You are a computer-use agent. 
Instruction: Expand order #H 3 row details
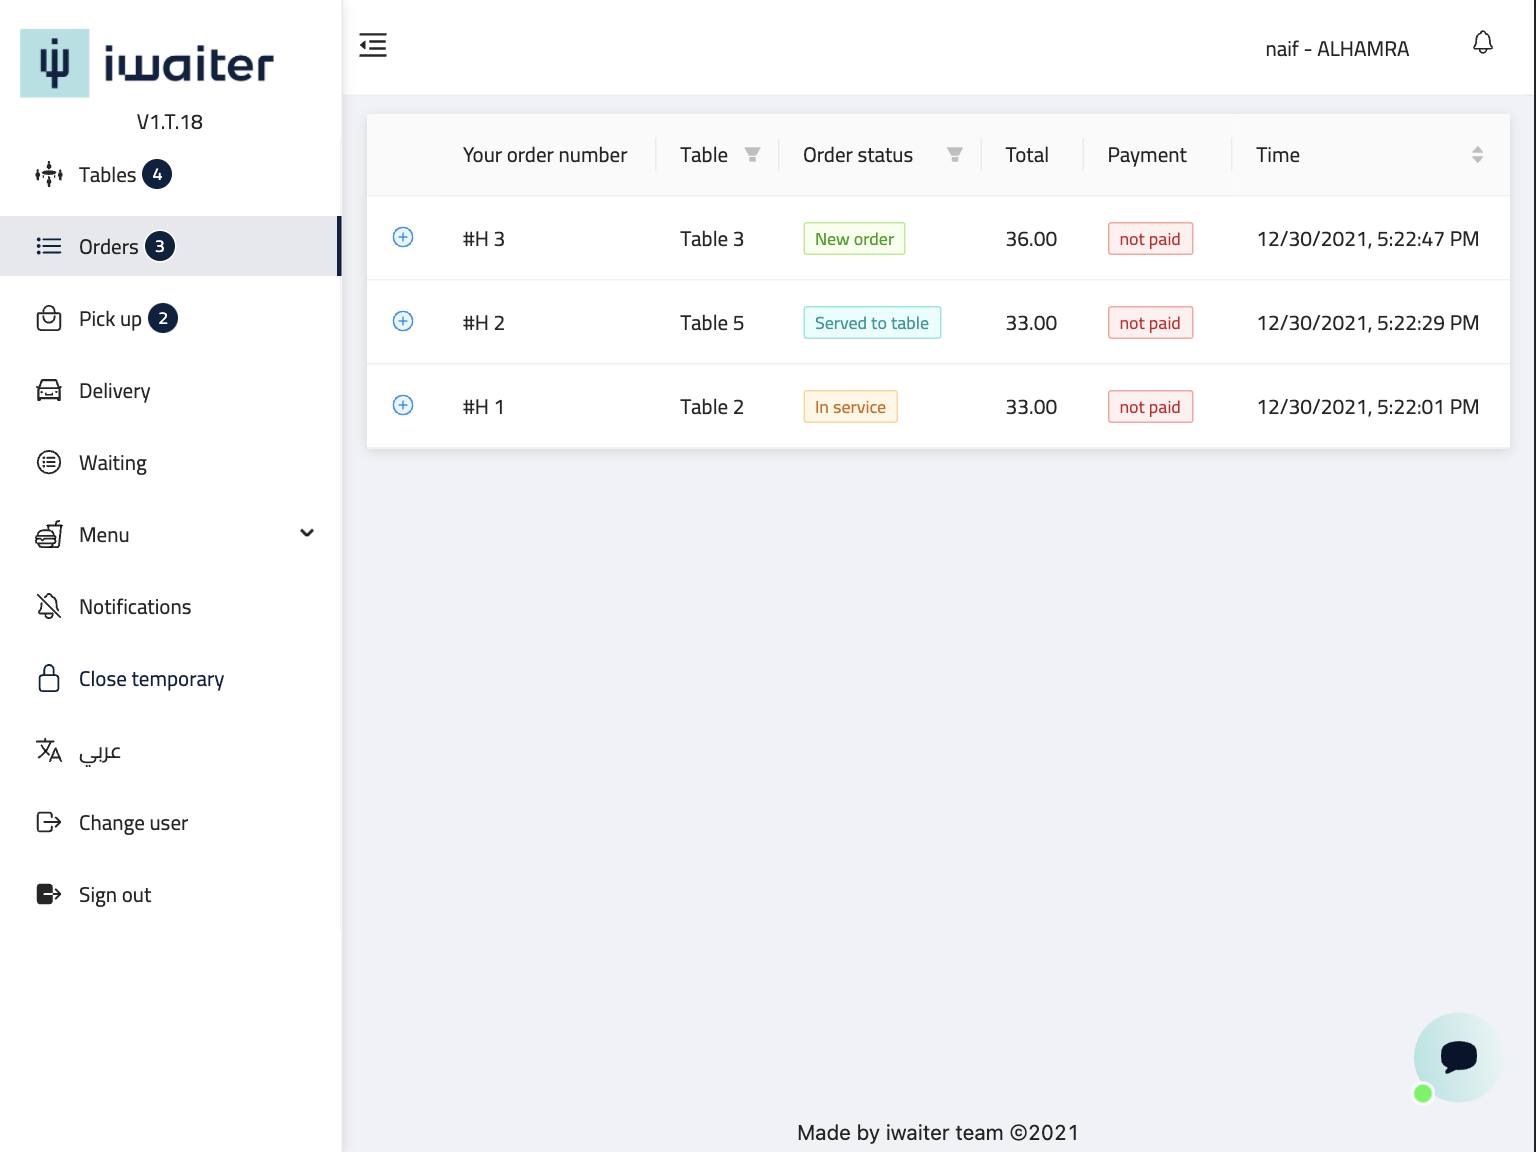coord(403,238)
